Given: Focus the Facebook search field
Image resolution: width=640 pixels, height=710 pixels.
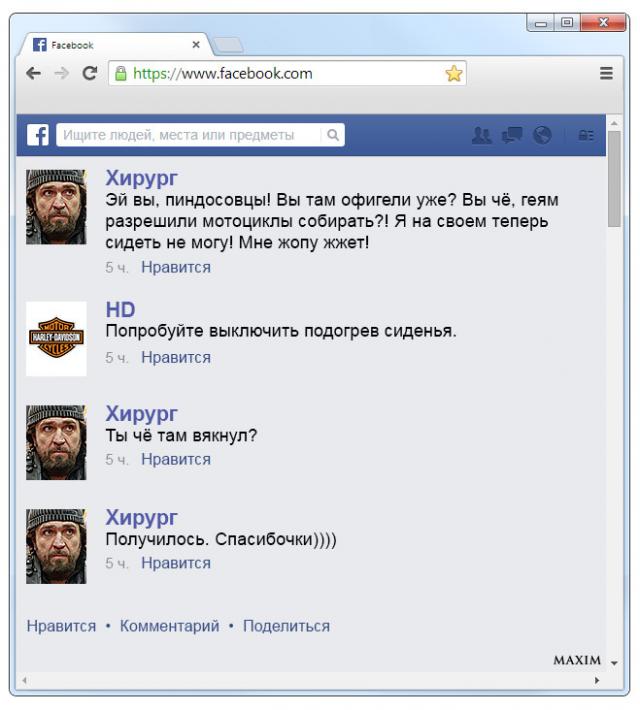Looking at the screenshot, I should point(190,135).
